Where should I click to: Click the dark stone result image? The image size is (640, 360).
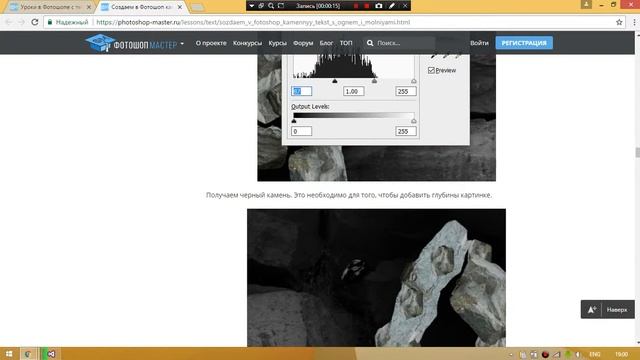(x=376, y=278)
